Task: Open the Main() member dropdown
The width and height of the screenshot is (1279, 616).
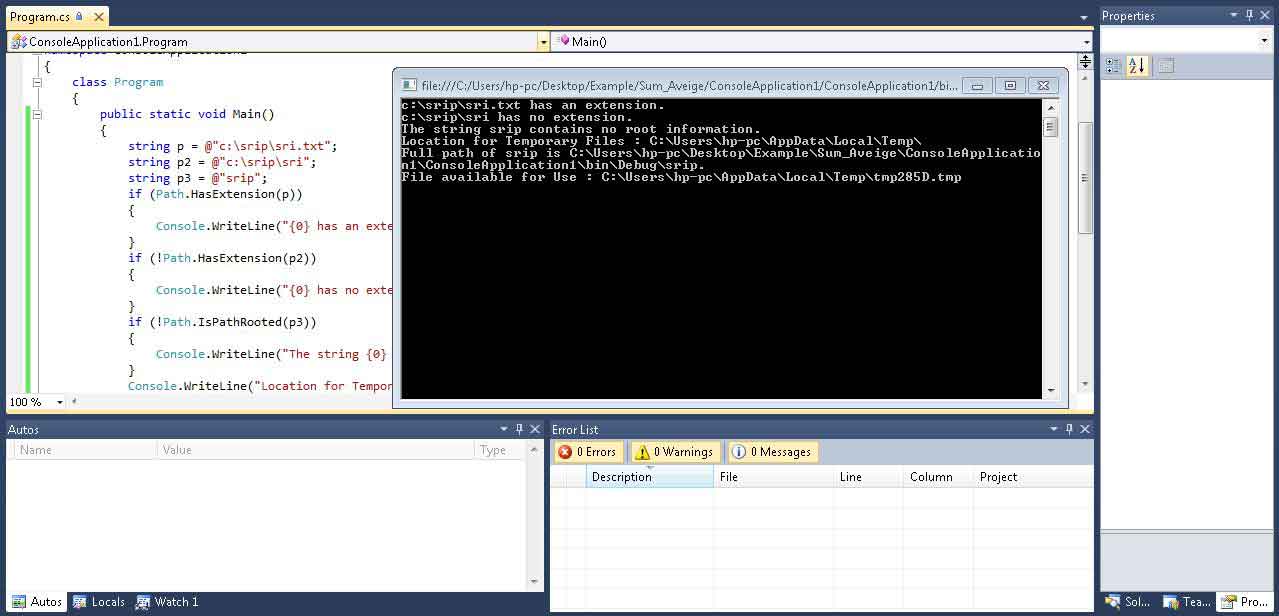Action: (x=1087, y=42)
